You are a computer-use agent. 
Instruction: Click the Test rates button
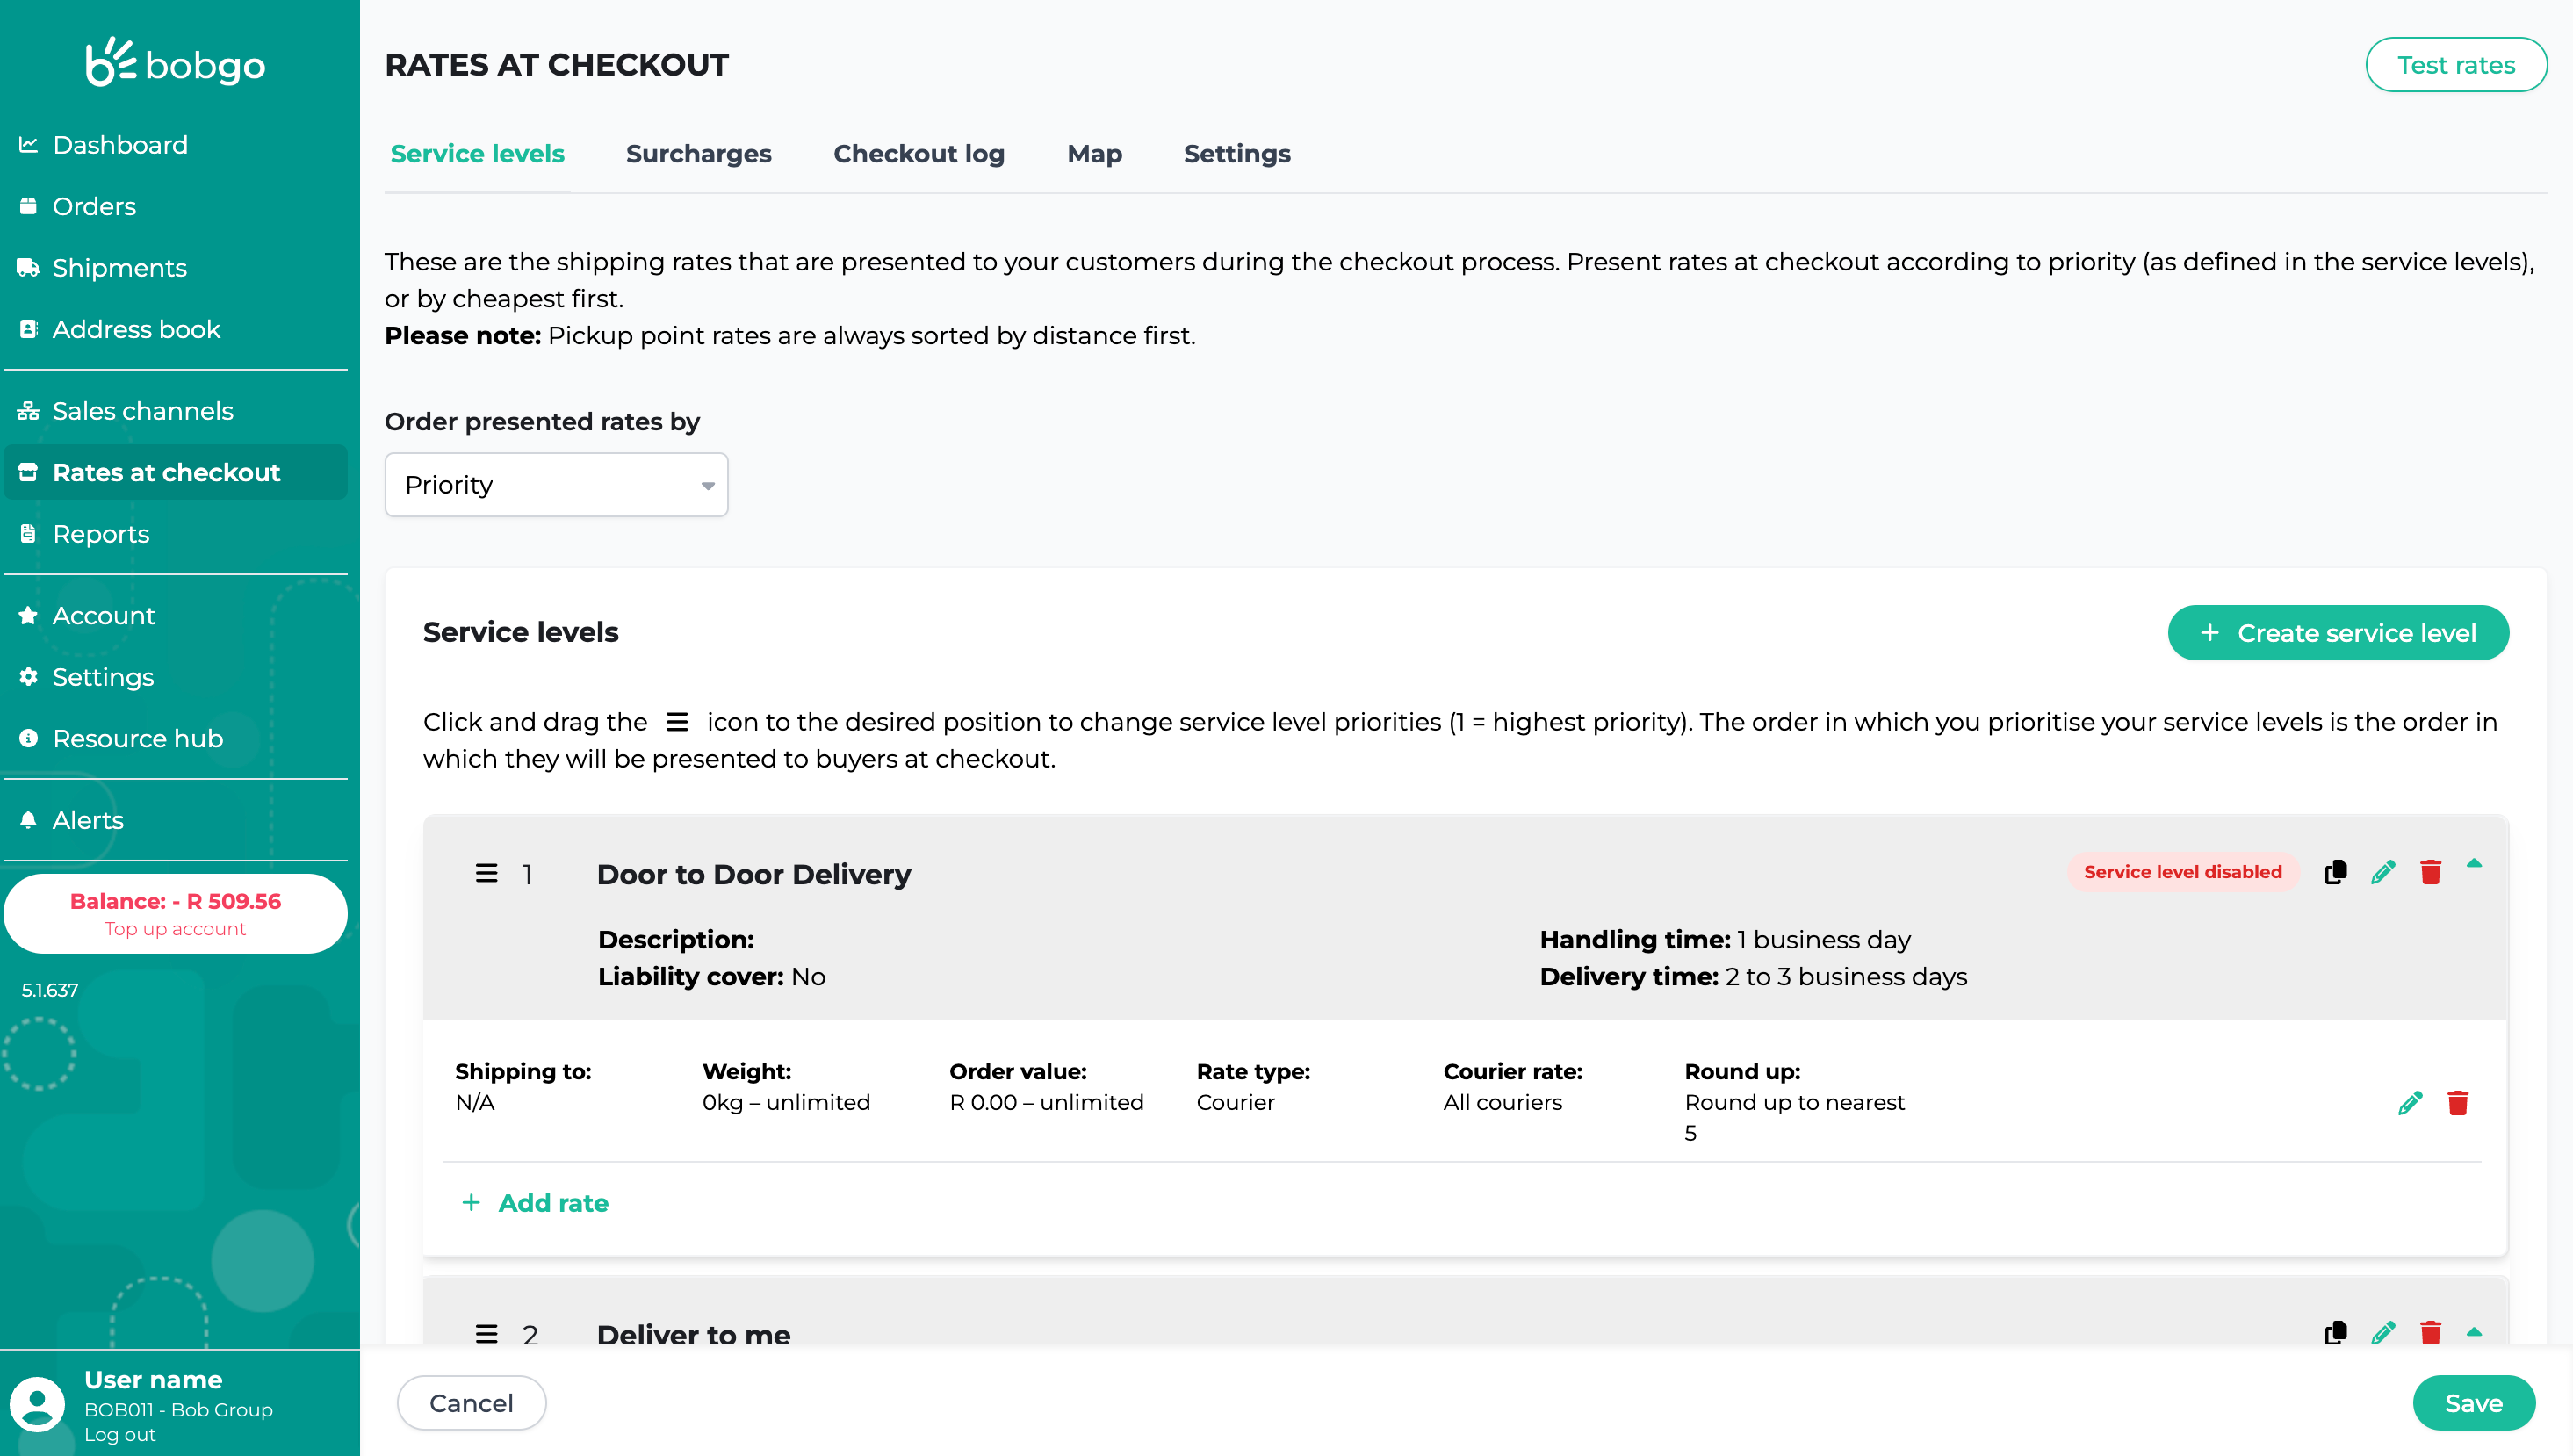[x=2455, y=65]
